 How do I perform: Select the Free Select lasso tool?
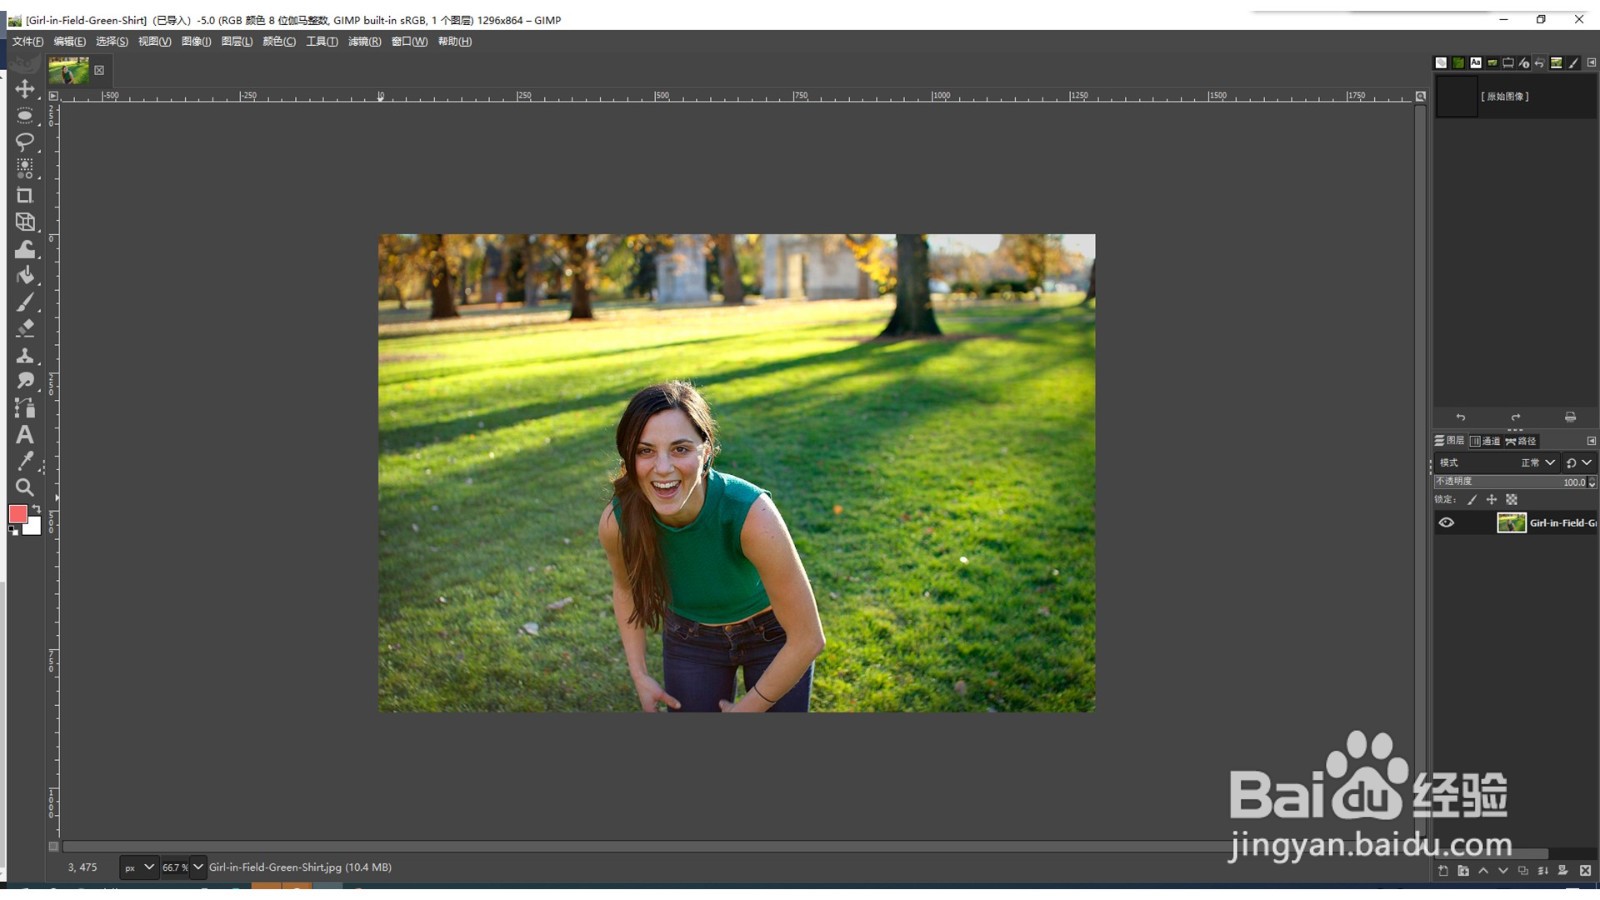(25, 142)
